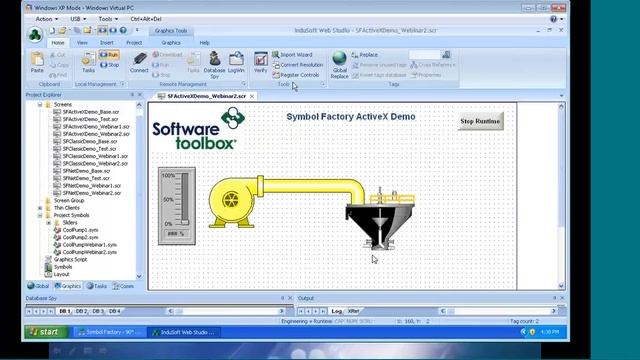Collapse the Project Symbols folder

[40, 215]
